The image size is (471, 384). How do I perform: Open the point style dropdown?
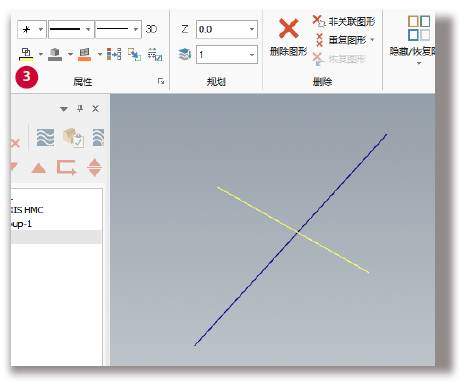click(x=32, y=29)
